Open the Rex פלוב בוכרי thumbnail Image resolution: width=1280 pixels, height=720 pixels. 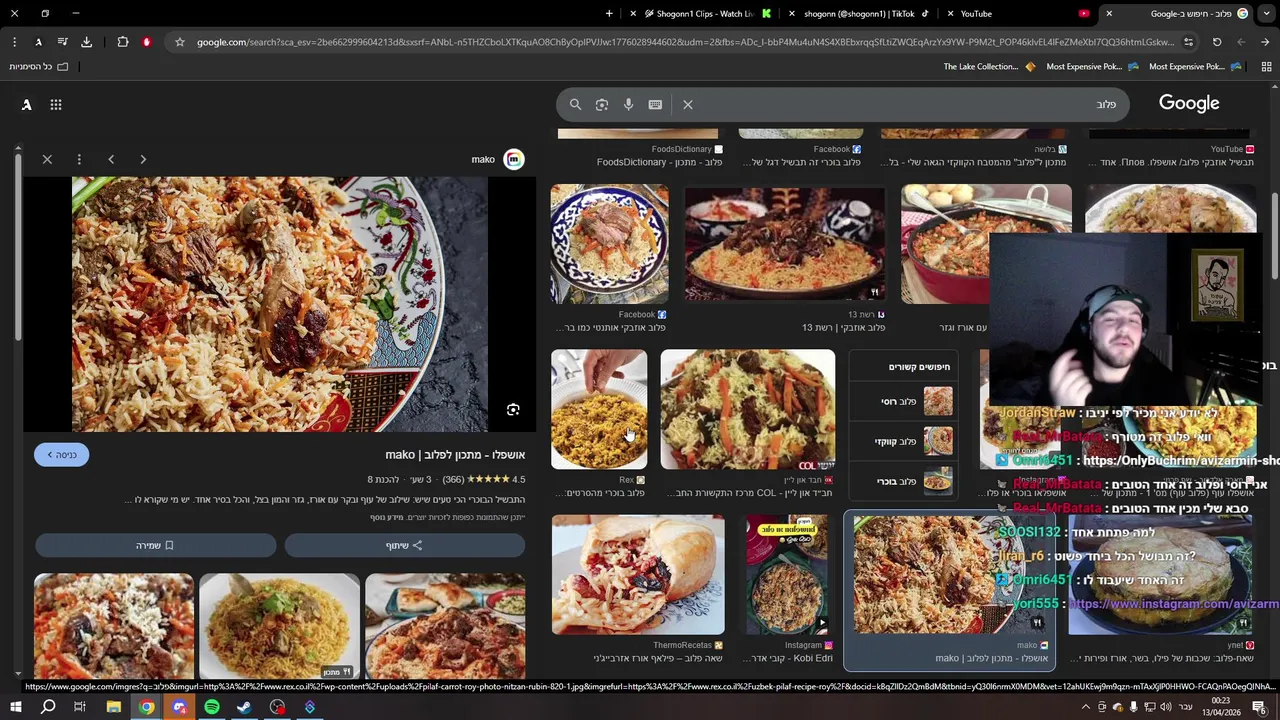(599, 409)
